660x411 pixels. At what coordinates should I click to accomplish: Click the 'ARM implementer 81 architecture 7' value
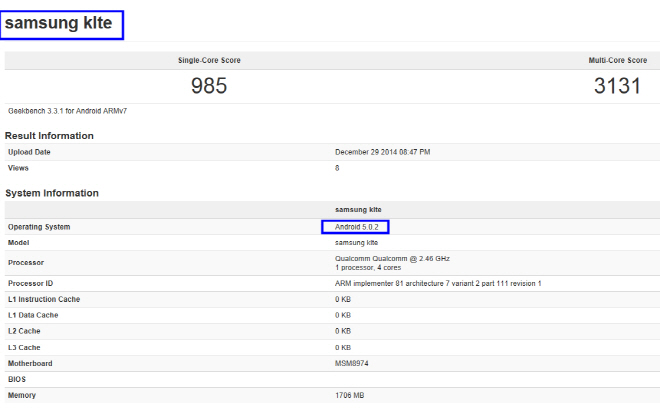(x=438, y=283)
